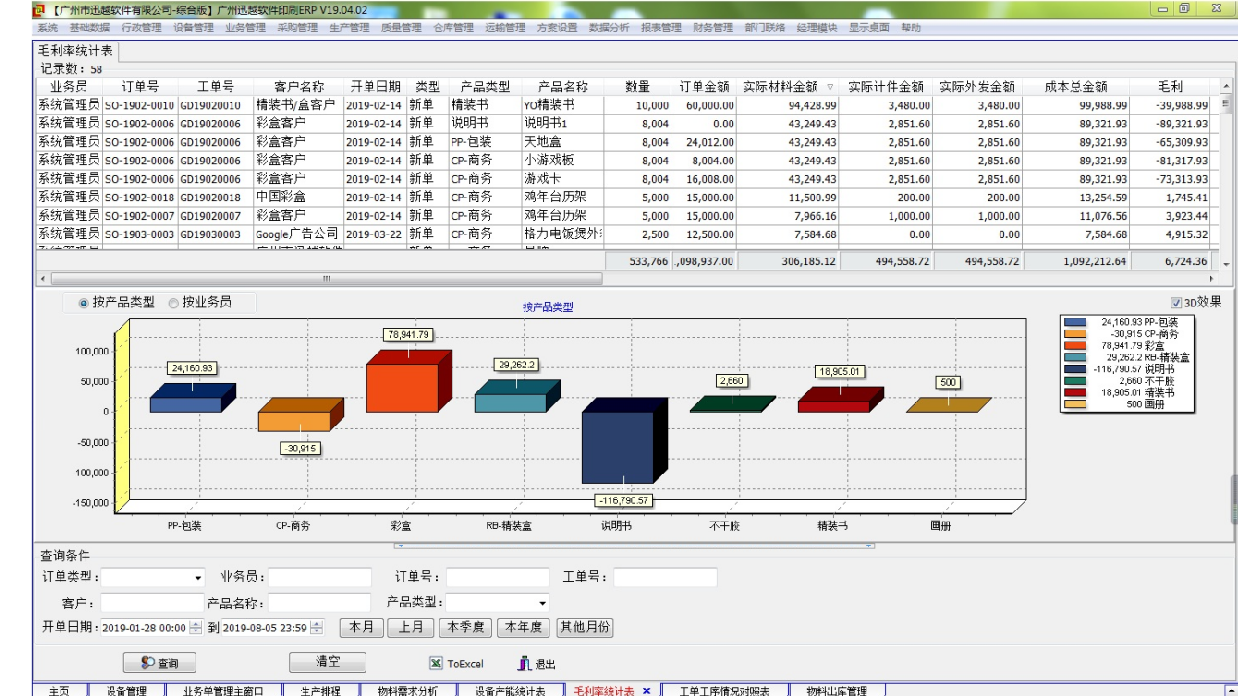Screen dimensions: 1239x697
Task: Click the 查询 search button icon
Action: pyautogui.click(x=148, y=663)
